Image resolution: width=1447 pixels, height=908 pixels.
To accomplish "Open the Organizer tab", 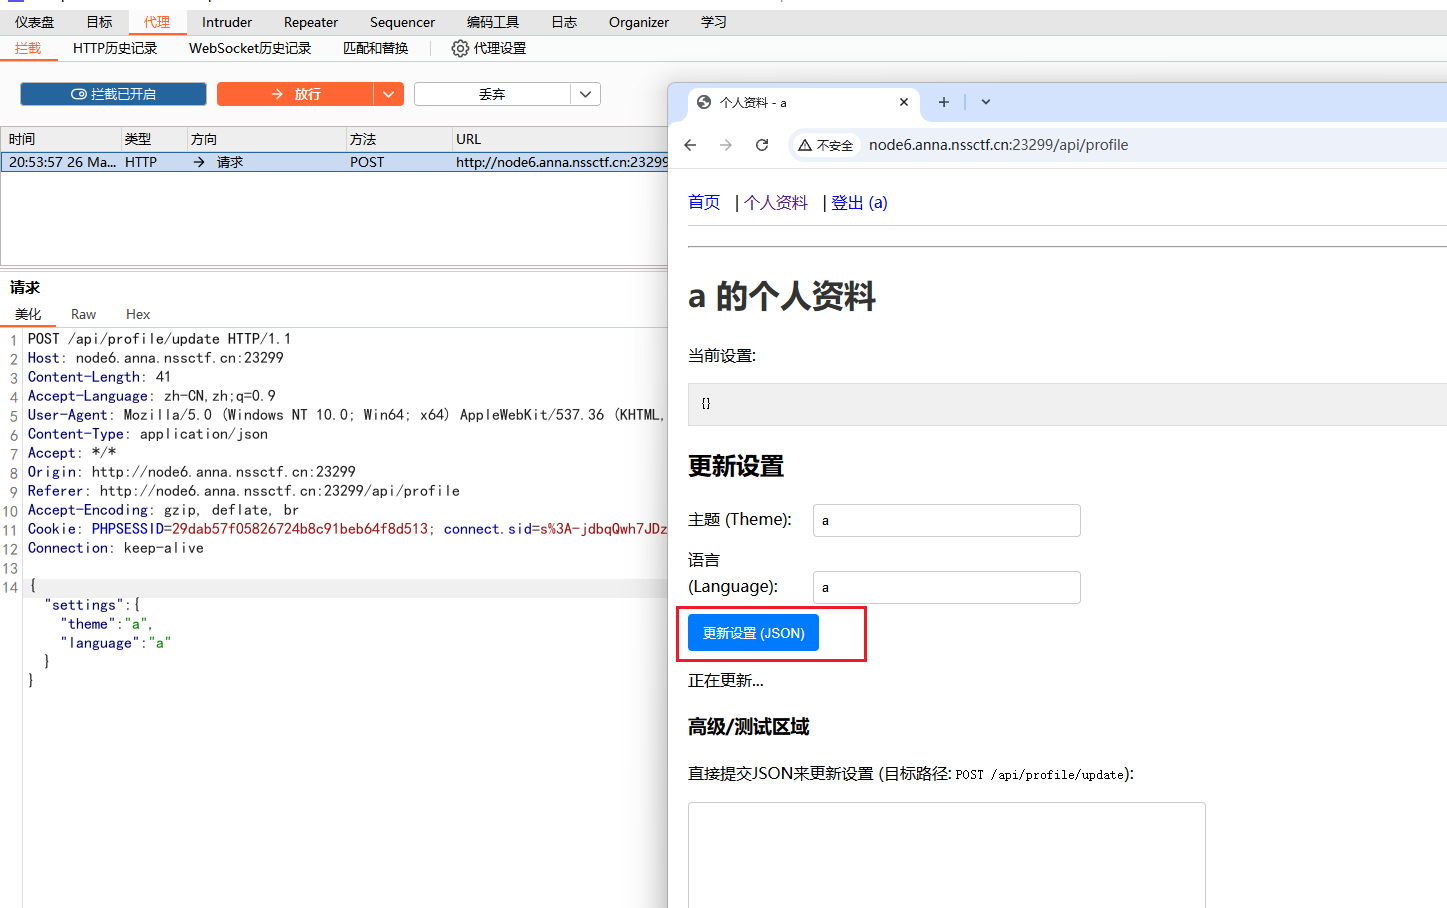I will (639, 22).
